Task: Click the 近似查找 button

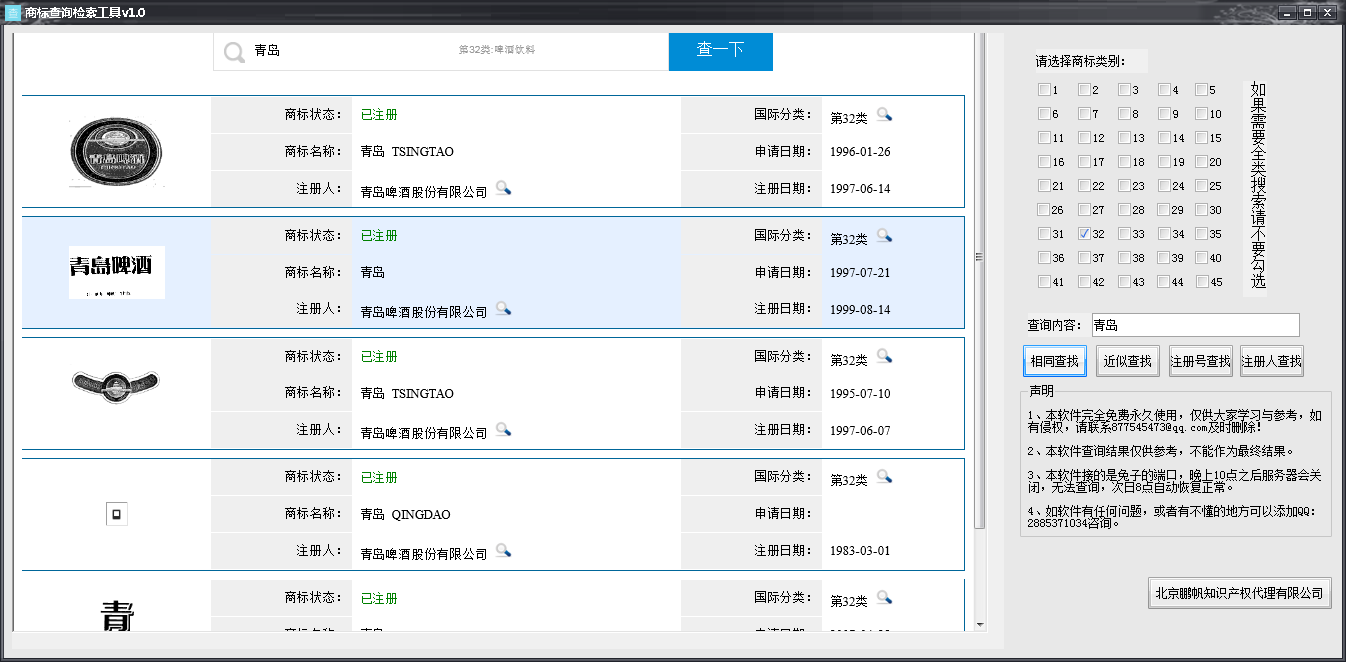Action: [x=1127, y=361]
